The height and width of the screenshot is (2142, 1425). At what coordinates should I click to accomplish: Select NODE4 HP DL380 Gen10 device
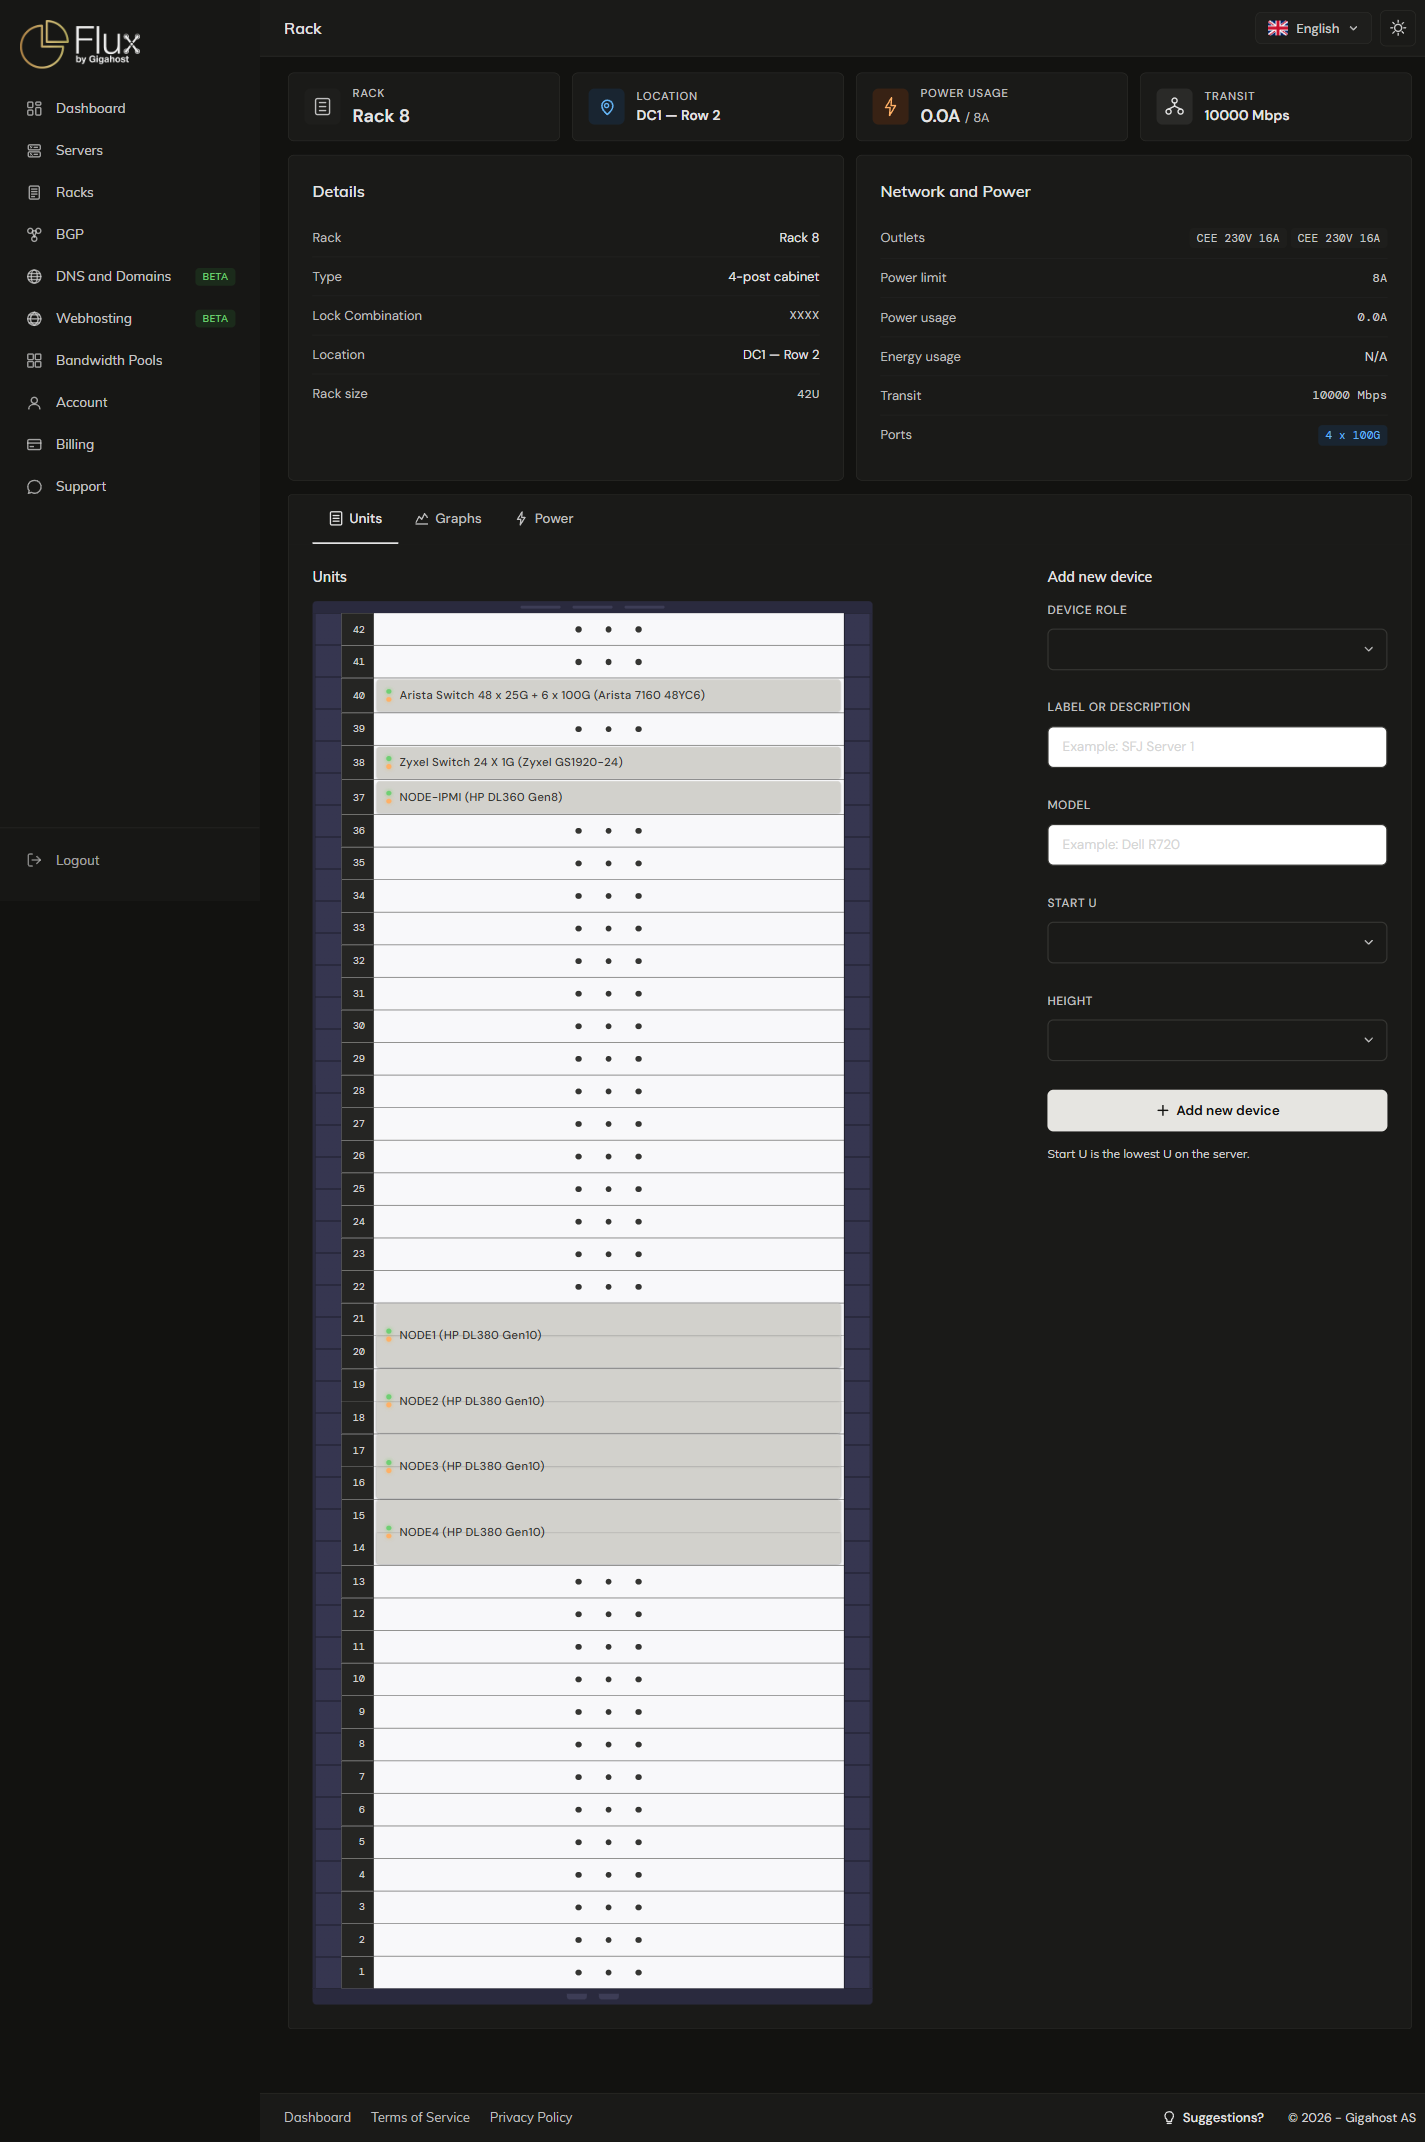click(608, 1532)
